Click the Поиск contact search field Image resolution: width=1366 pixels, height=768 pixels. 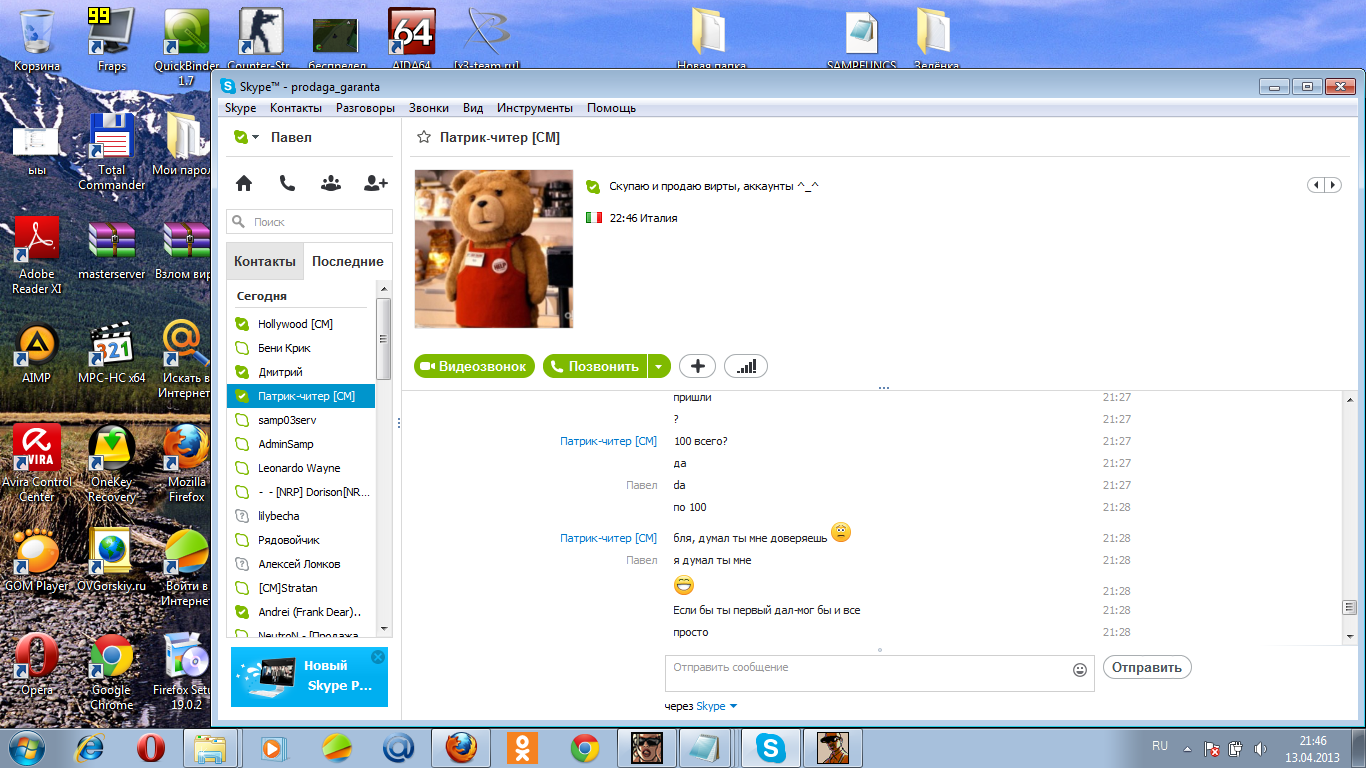point(309,221)
